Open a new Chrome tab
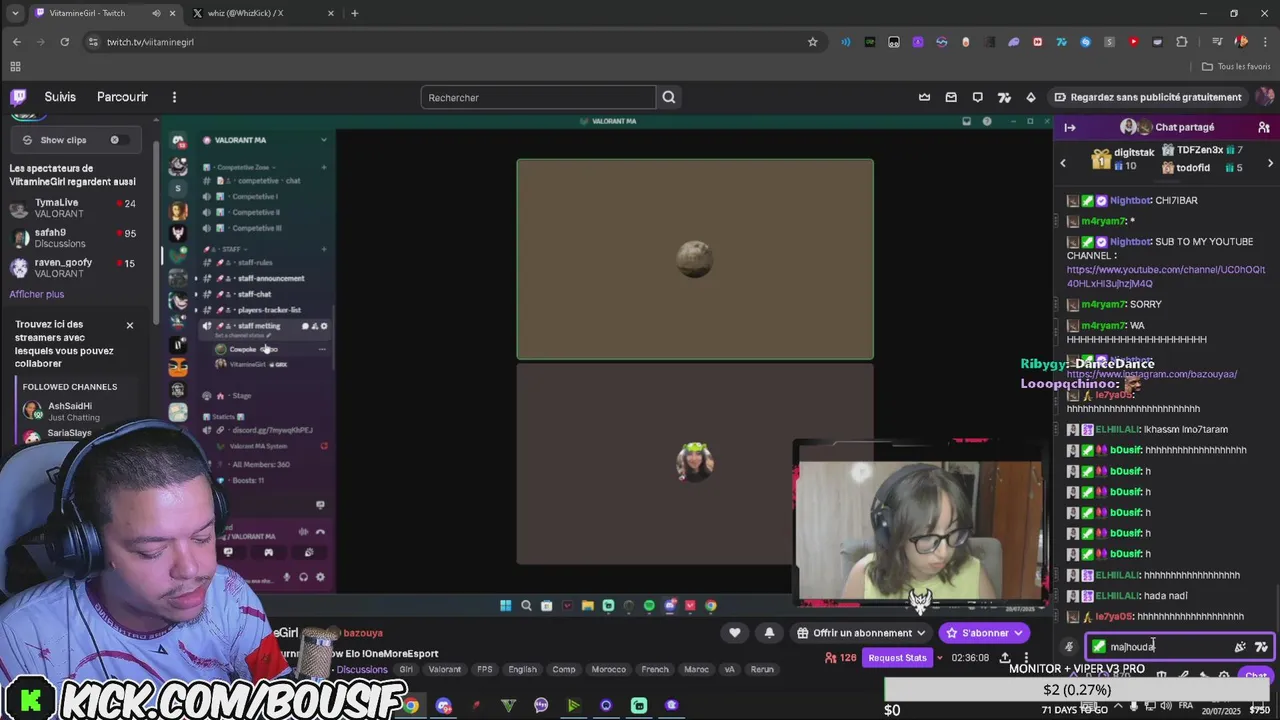1280x720 pixels. click(x=354, y=13)
